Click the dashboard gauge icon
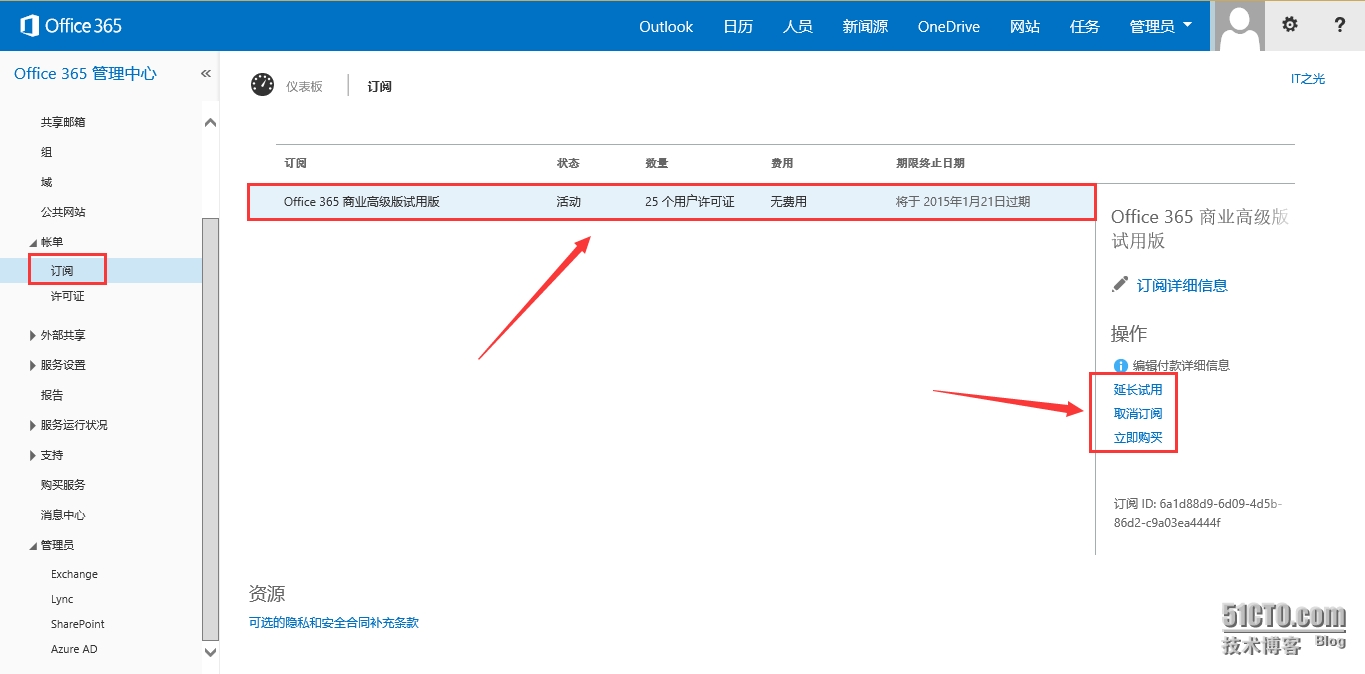The height and width of the screenshot is (674, 1365). tap(262, 85)
